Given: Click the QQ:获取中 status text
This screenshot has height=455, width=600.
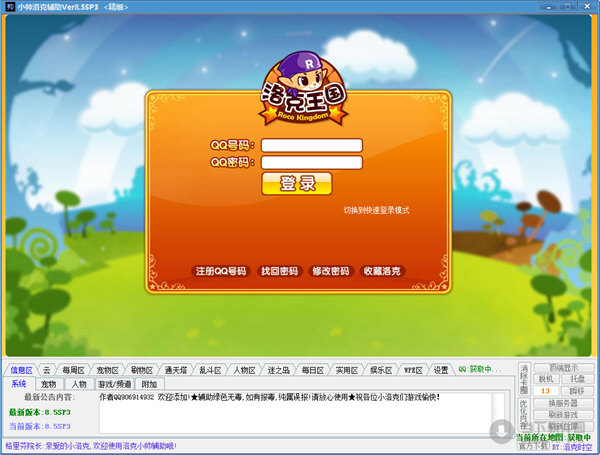Looking at the screenshot, I should 479,369.
